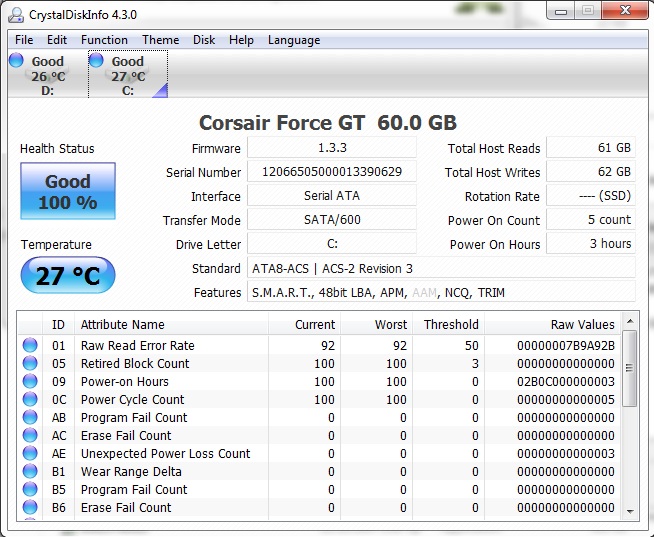Click status icon for Wear Range Delta
The width and height of the screenshot is (654, 537).
click(30, 471)
